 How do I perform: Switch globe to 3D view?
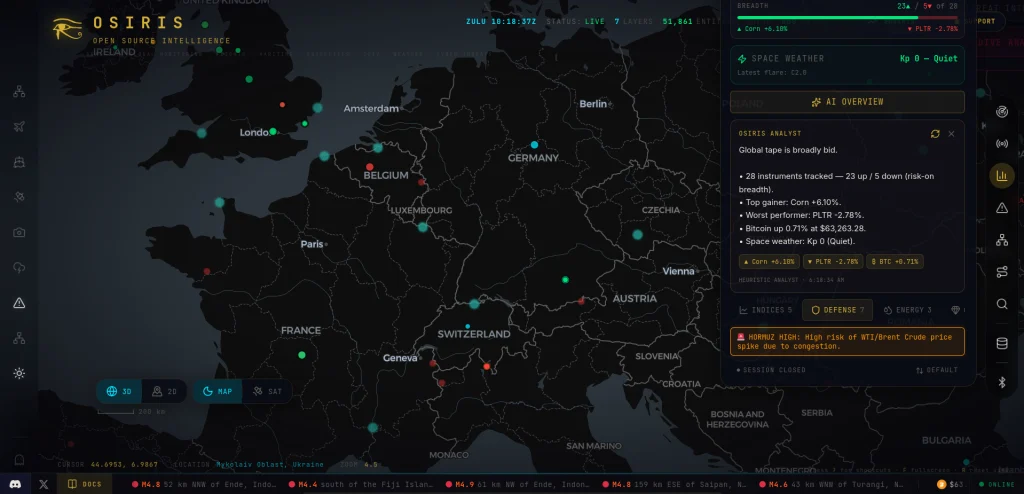coord(120,391)
